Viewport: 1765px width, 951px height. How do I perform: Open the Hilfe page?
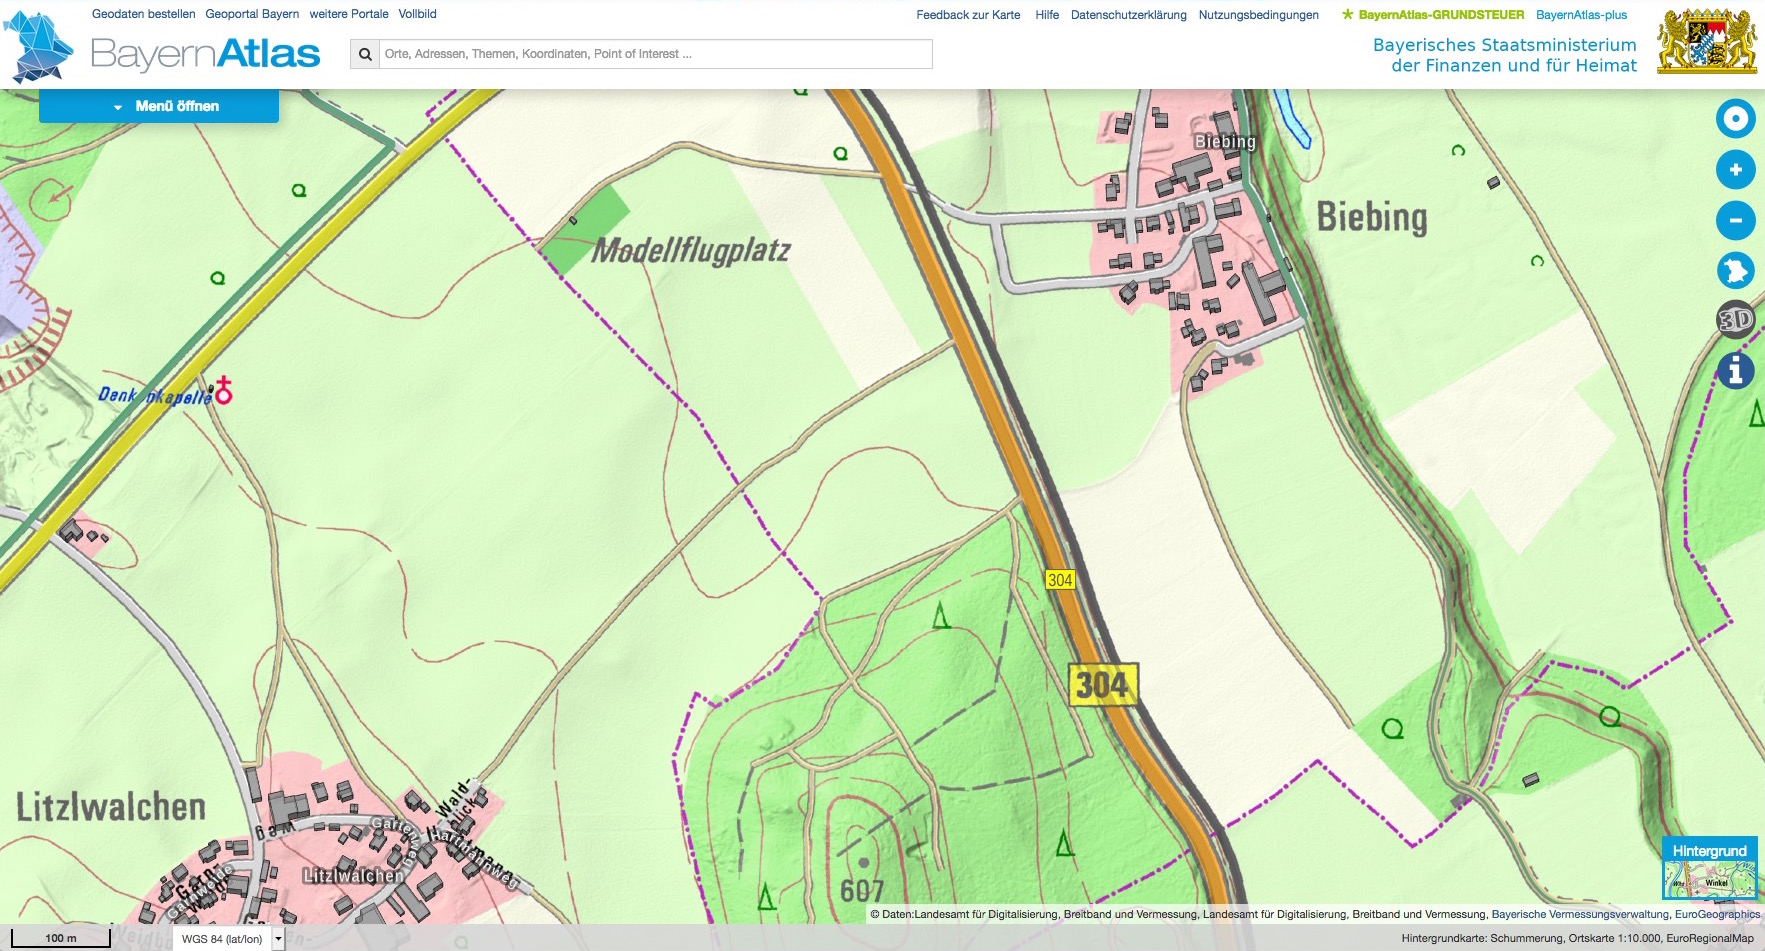coord(1047,15)
